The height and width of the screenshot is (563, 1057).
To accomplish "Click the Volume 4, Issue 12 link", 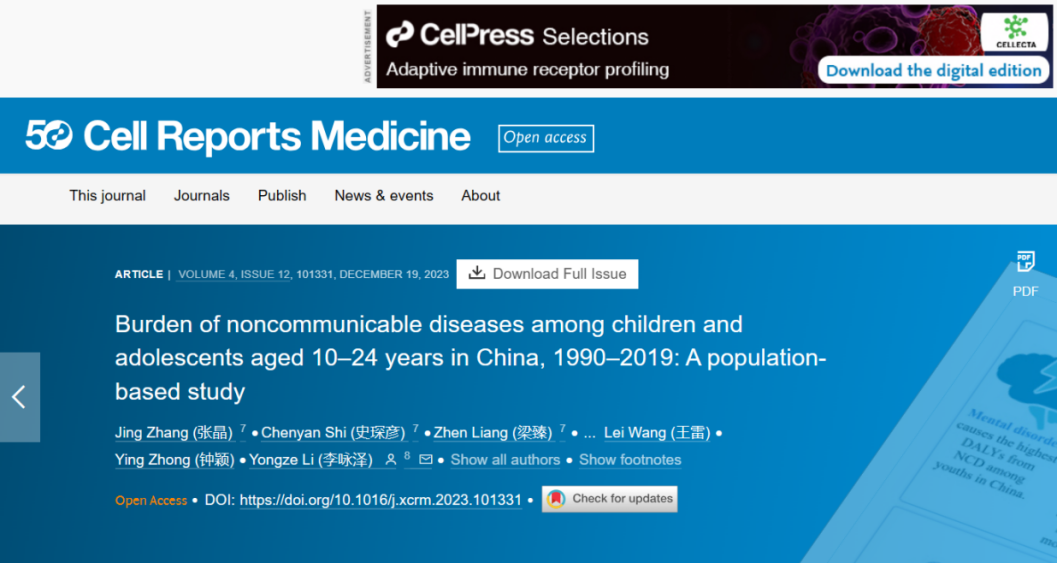I will pyautogui.click(x=234, y=274).
